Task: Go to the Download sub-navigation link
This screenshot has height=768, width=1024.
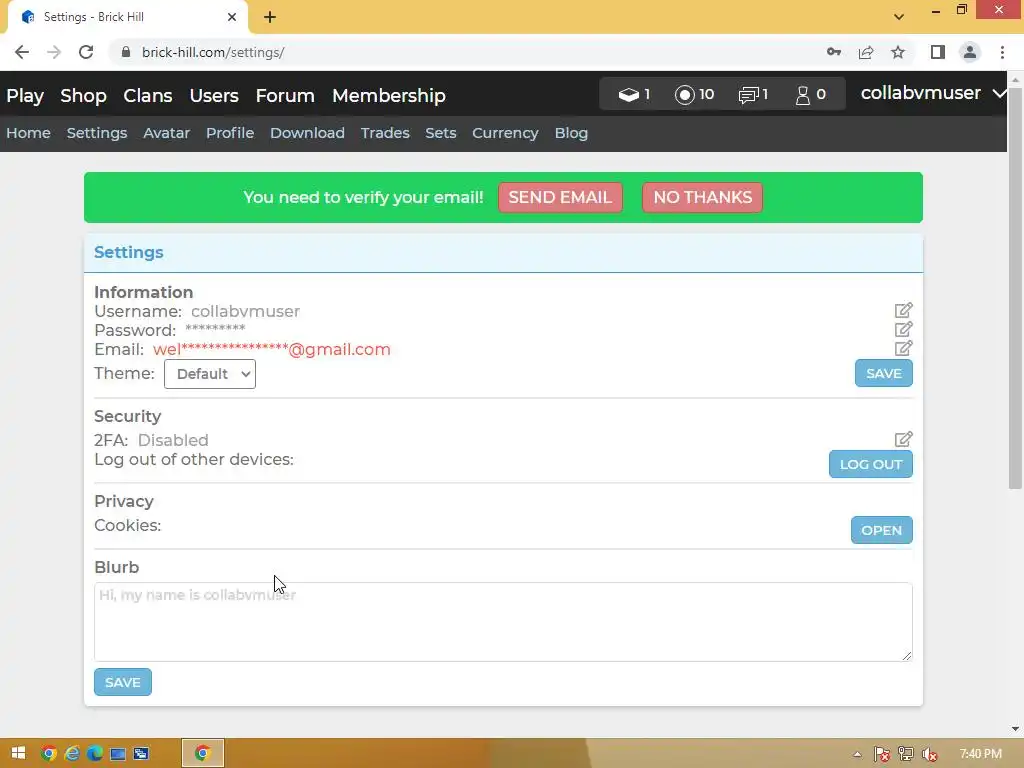Action: [x=307, y=133]
